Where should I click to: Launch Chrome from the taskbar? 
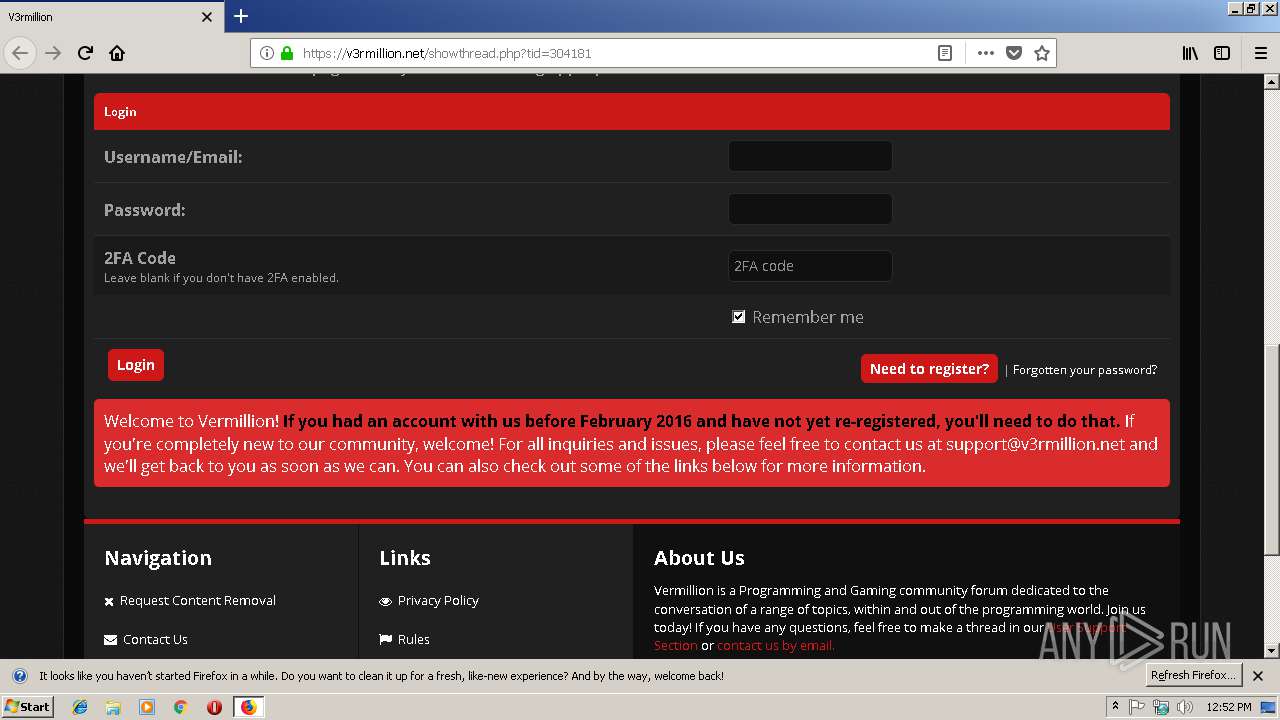coord(180,707)
